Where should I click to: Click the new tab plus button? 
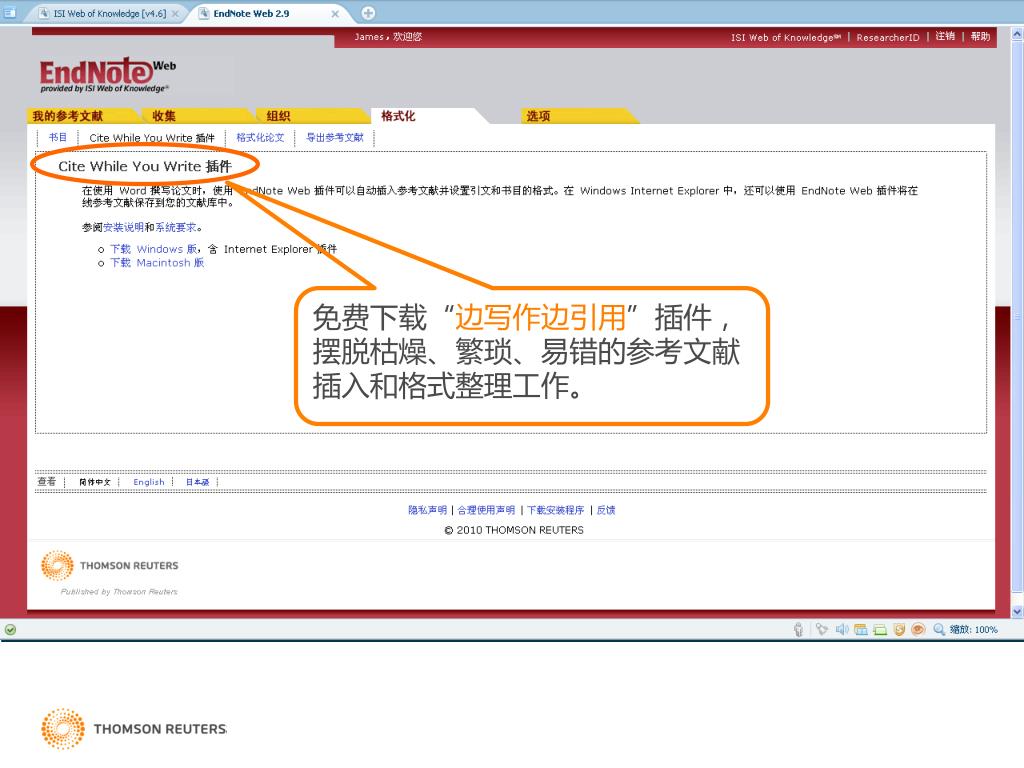click(368, 13)
